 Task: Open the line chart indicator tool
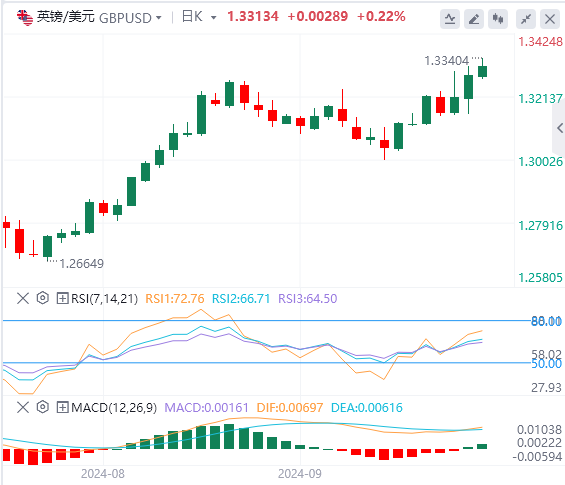click(x=450, y=19)
